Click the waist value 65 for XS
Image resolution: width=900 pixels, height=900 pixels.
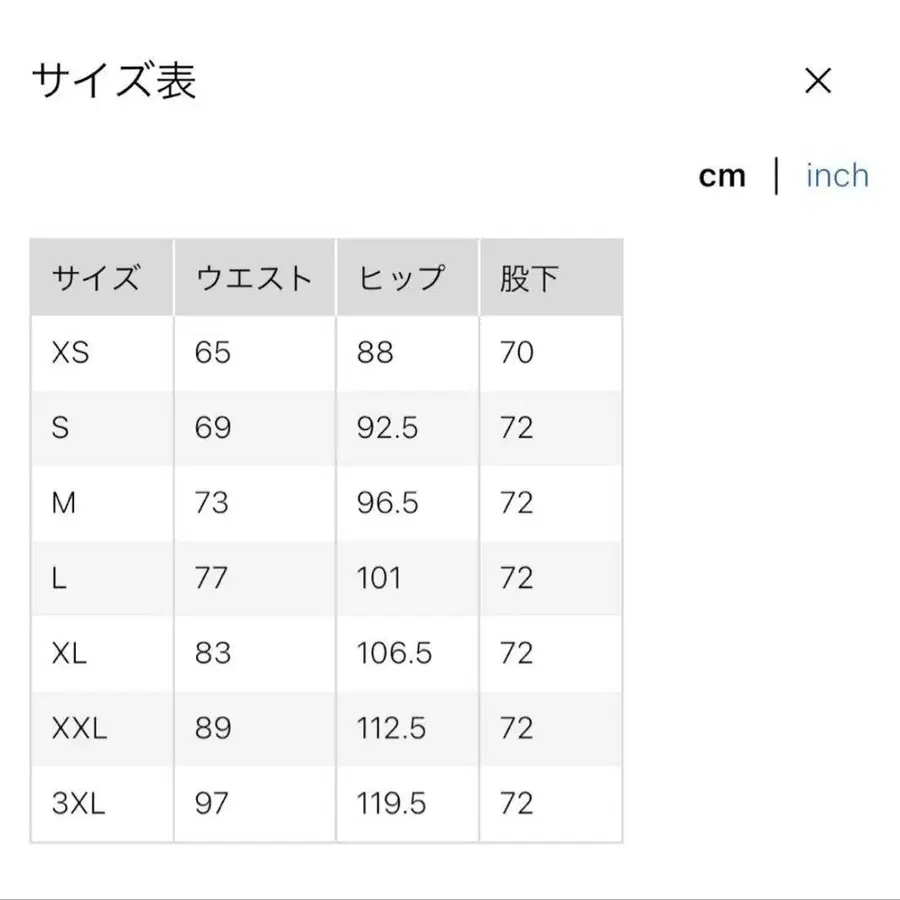click(x=211, y=353)
